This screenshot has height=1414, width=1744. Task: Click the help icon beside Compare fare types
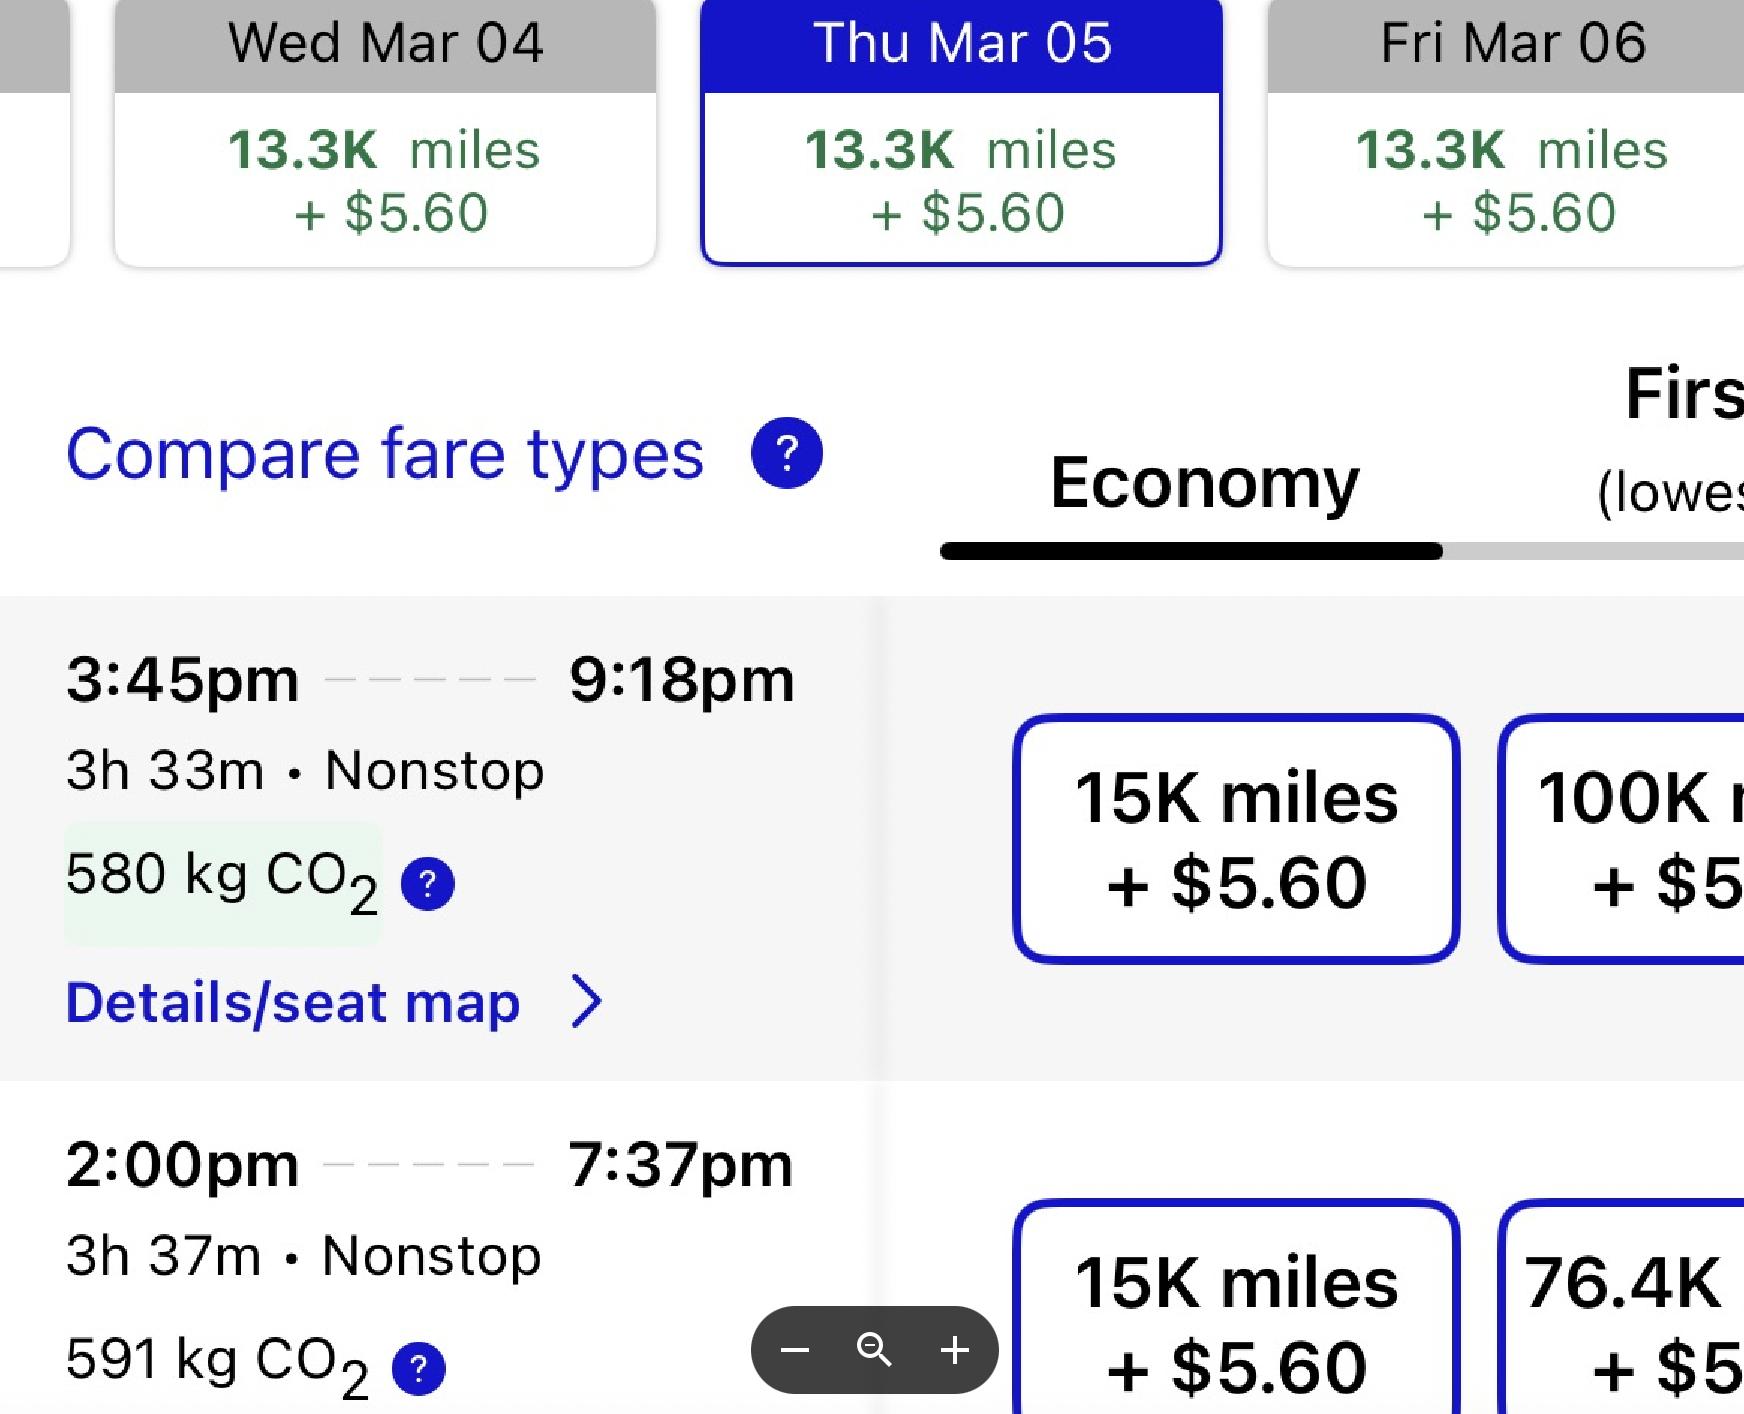[x=787, y=453]
